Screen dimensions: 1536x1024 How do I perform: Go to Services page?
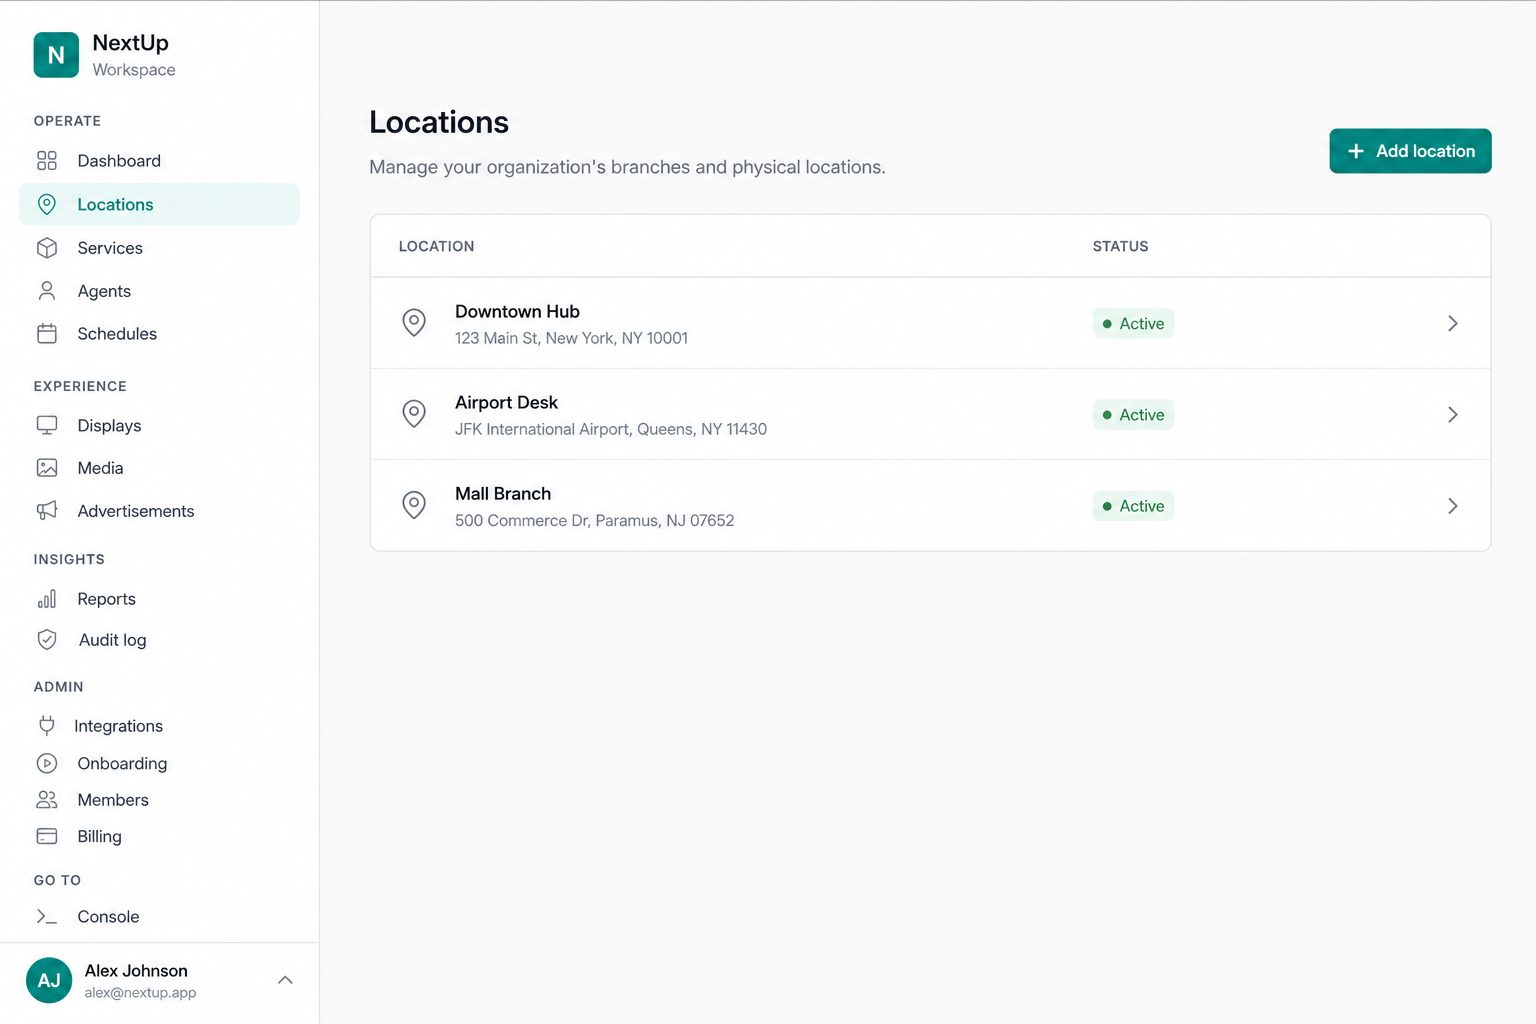(x=160, y=248)
